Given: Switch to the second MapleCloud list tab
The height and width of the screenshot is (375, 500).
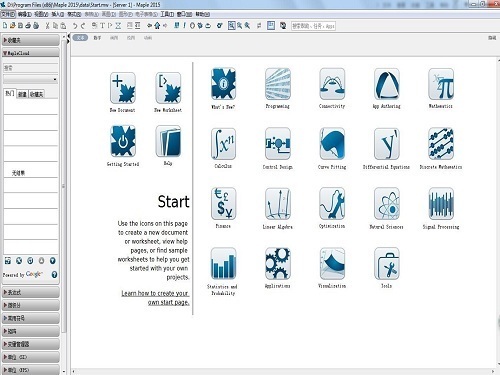Looking at the screenshot, I should 22,94.
